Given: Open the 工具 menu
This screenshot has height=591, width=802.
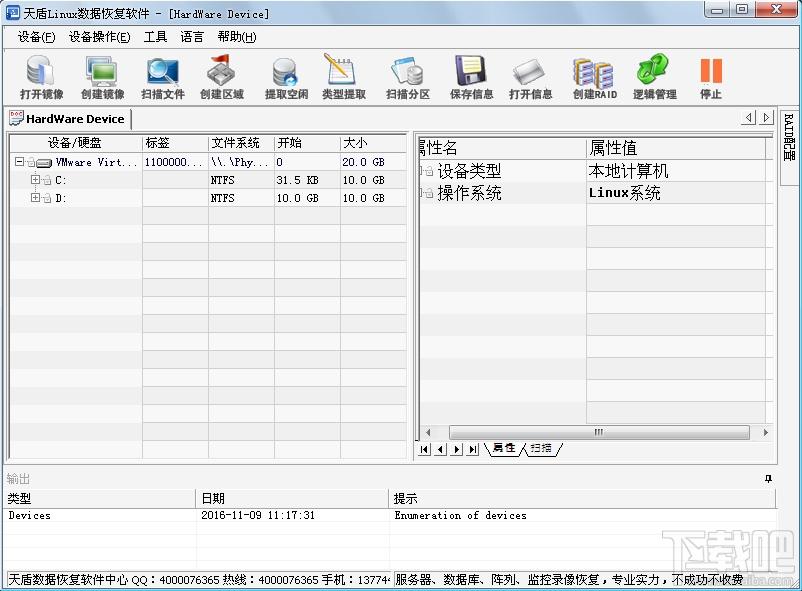Looking at the screenshot, I should (x=155, y=37).
